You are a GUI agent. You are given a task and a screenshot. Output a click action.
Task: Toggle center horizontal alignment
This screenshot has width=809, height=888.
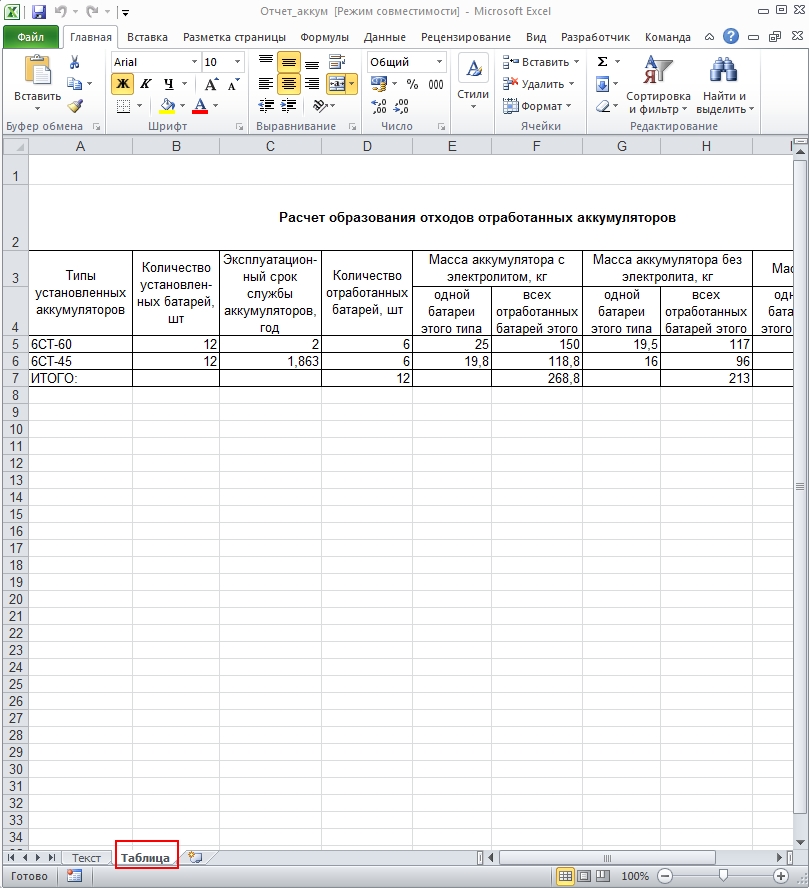tap(289, 84)
